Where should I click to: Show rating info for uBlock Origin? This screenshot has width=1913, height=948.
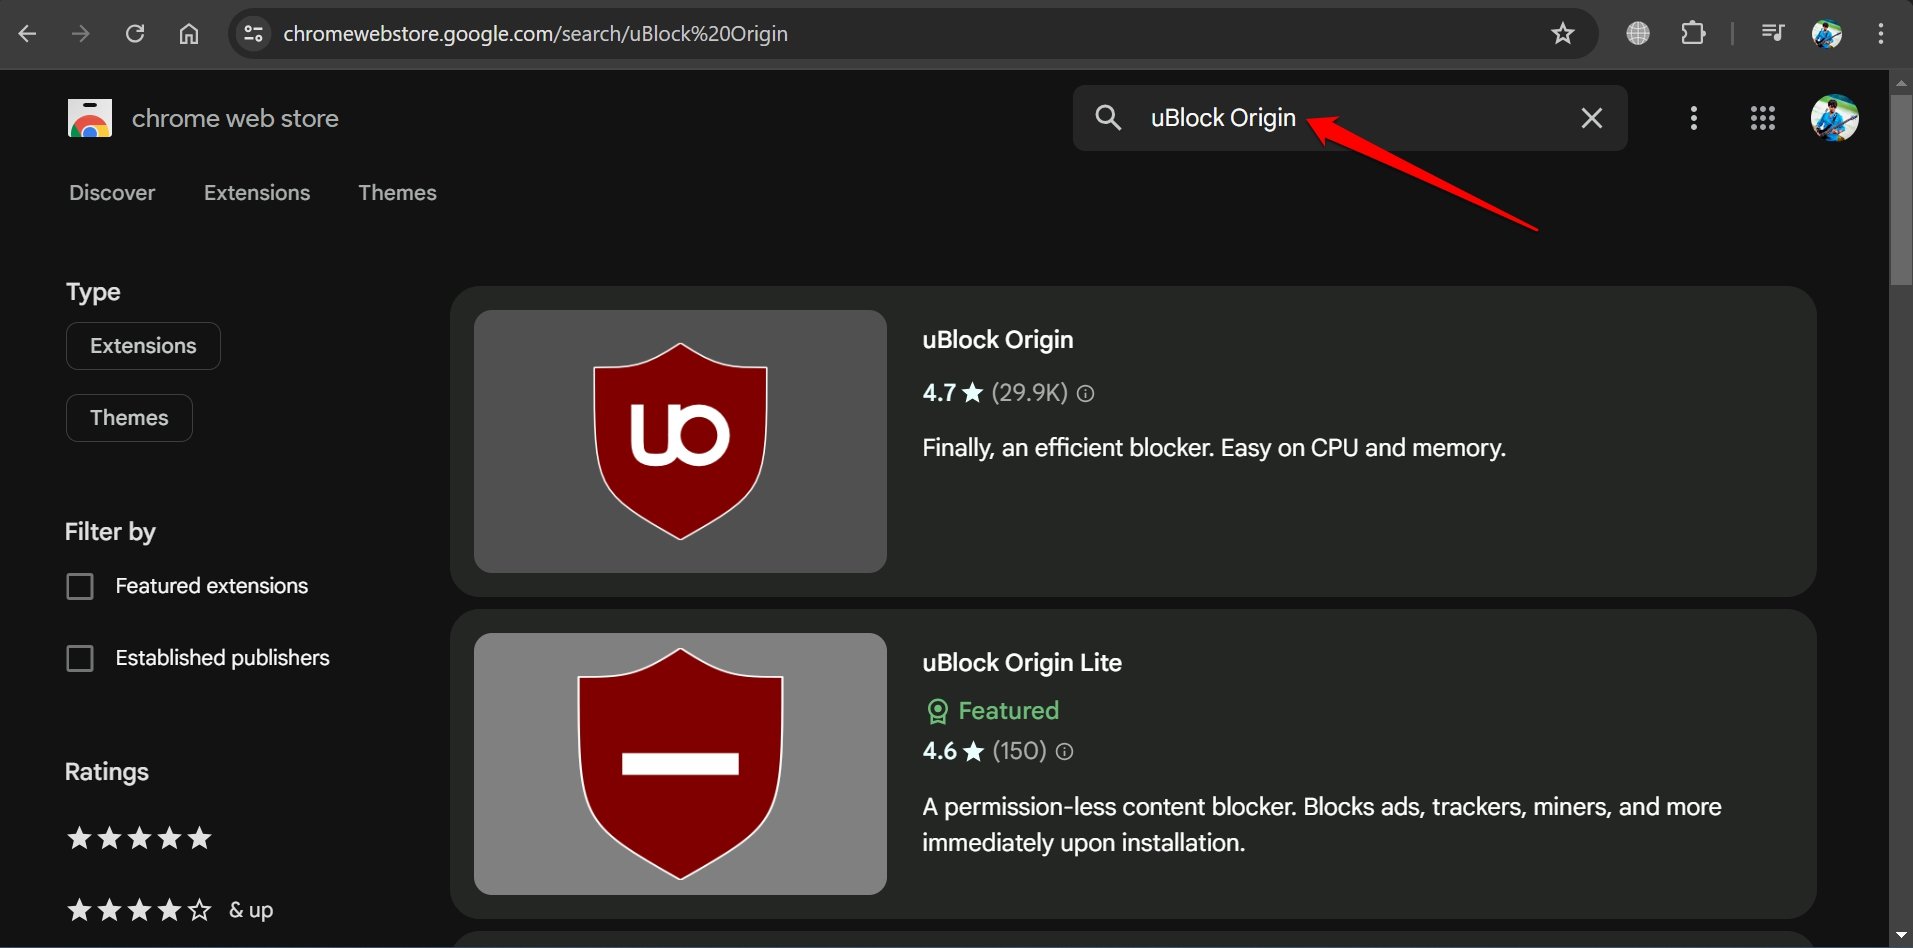point(1086,394)
